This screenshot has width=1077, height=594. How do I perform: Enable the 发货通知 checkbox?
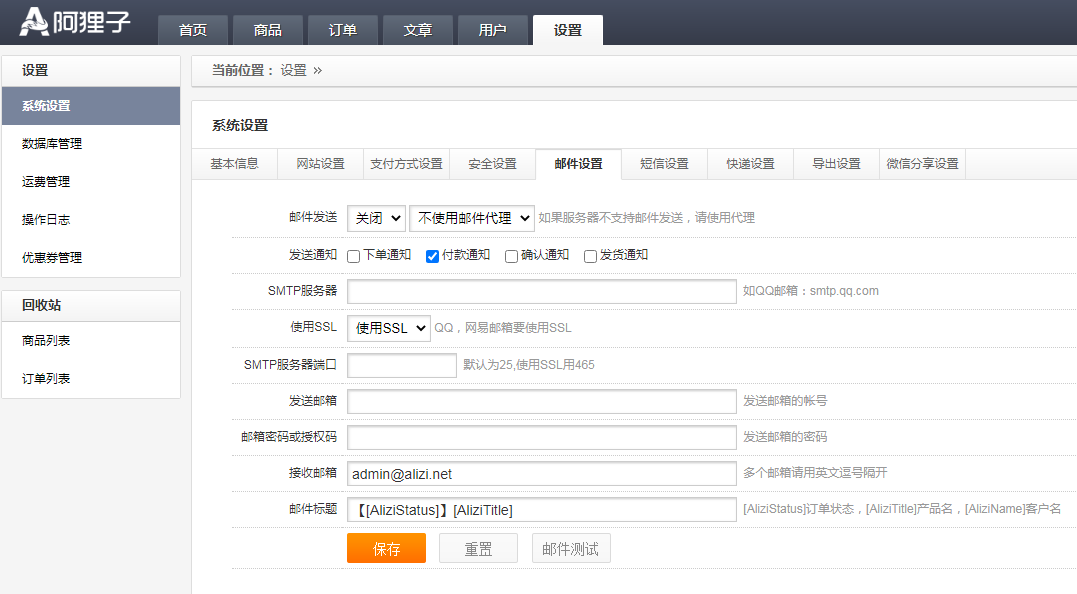591,256
